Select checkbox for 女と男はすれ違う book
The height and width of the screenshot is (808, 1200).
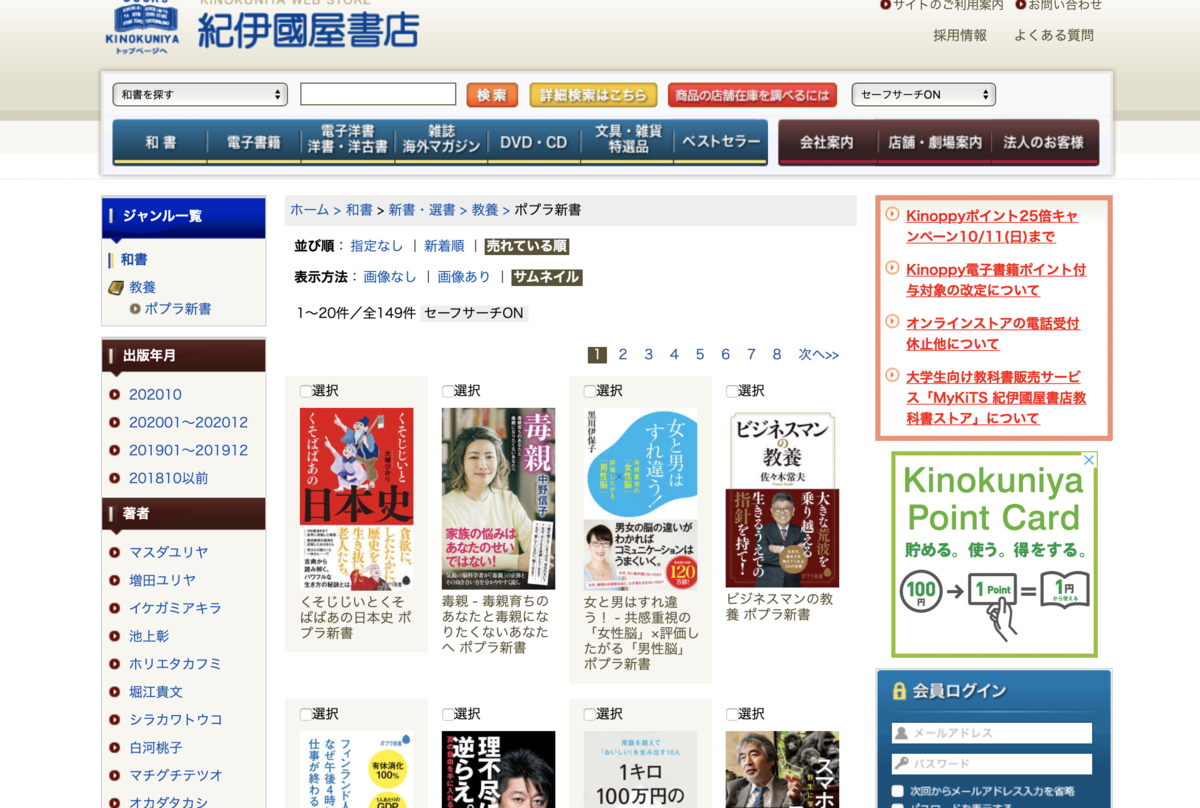click(590, 391)
